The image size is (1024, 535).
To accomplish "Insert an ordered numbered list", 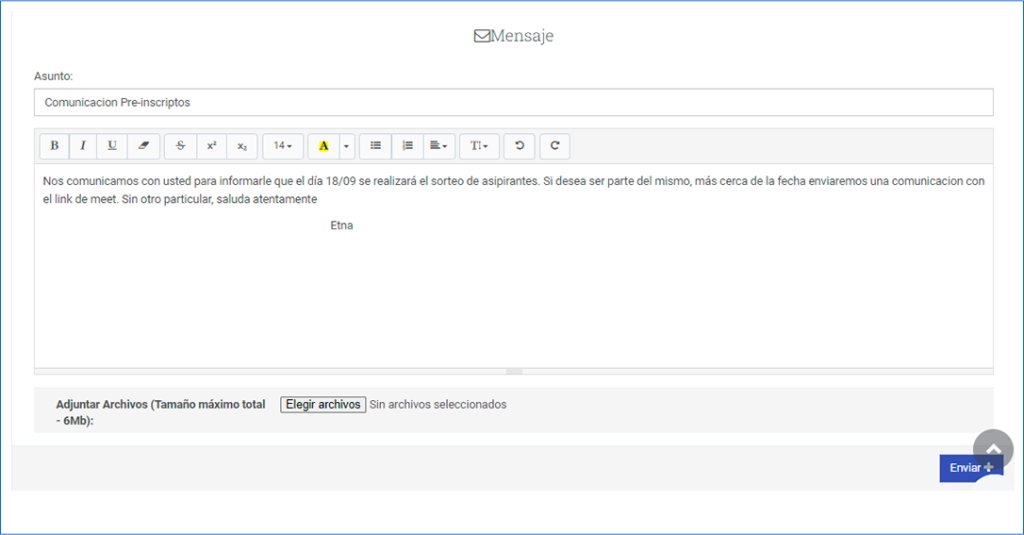I will (407, 146).
